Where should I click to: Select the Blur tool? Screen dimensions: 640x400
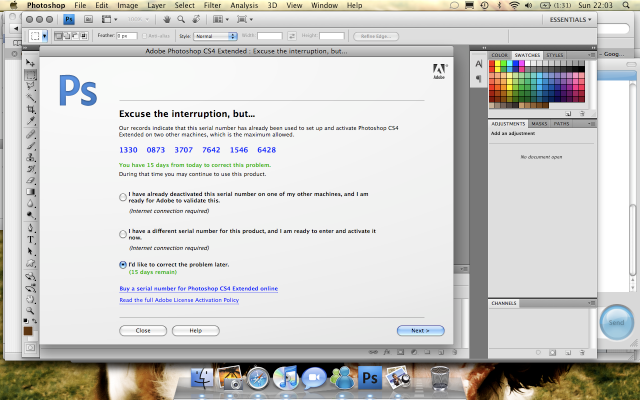pyautogui.click(x=30, y=203)
